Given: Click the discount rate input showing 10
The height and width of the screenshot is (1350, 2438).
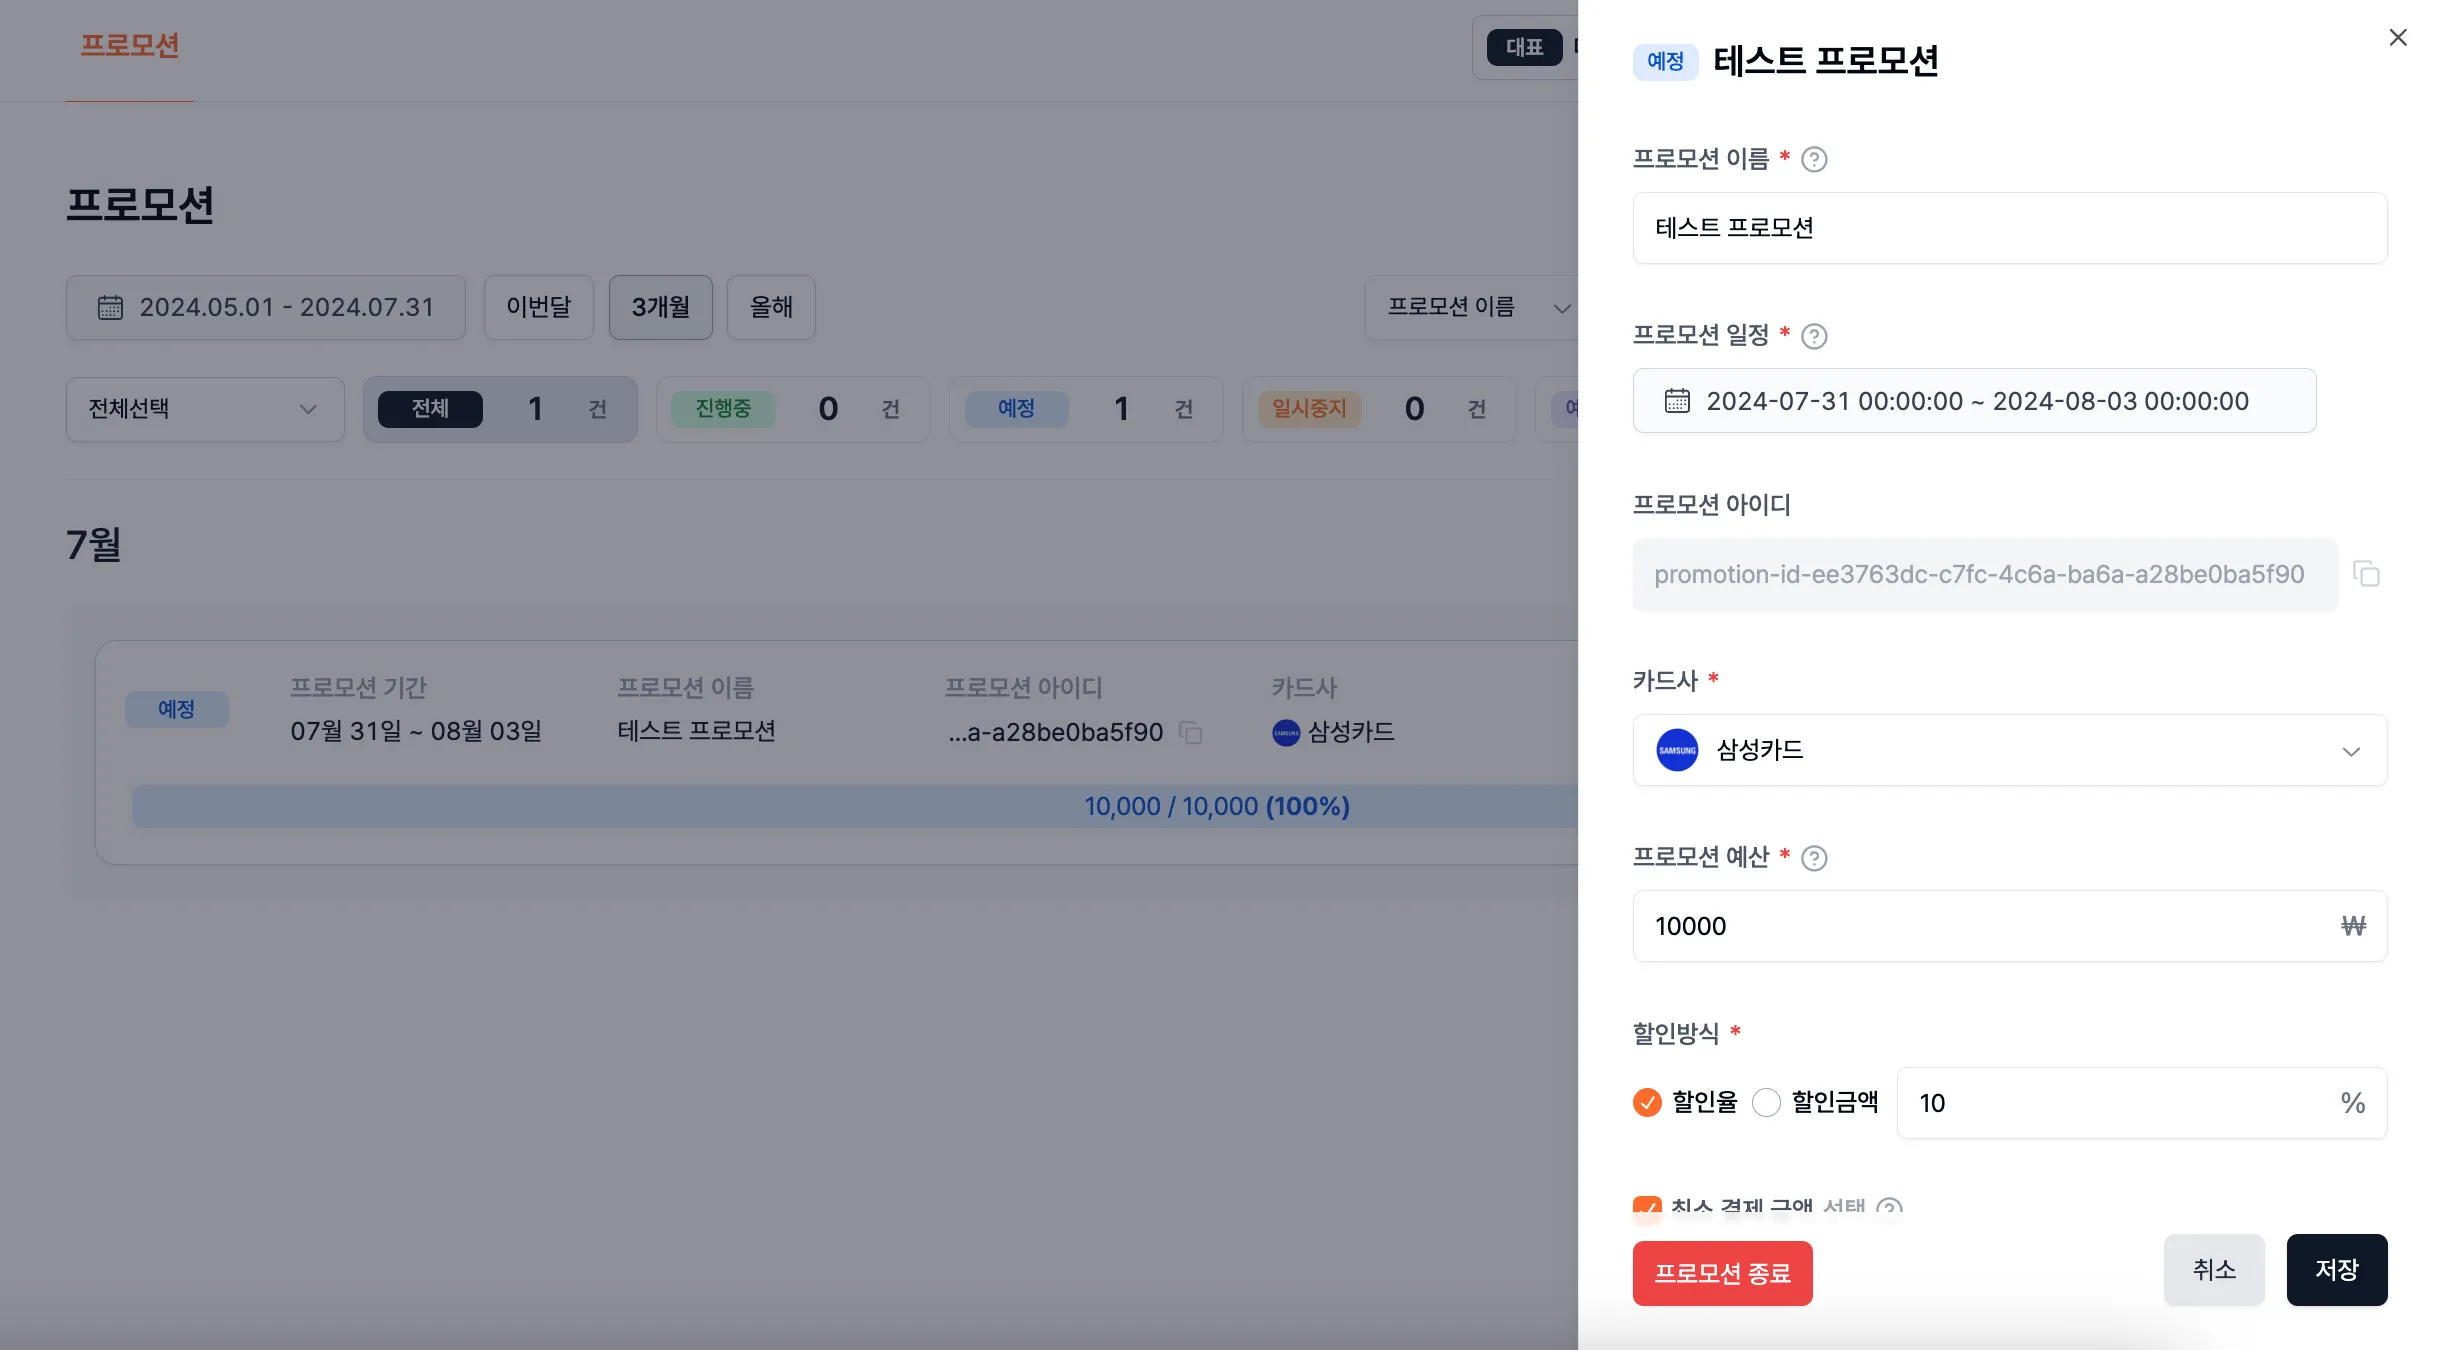Looking at the screenshot, I should point(2142,1103).
